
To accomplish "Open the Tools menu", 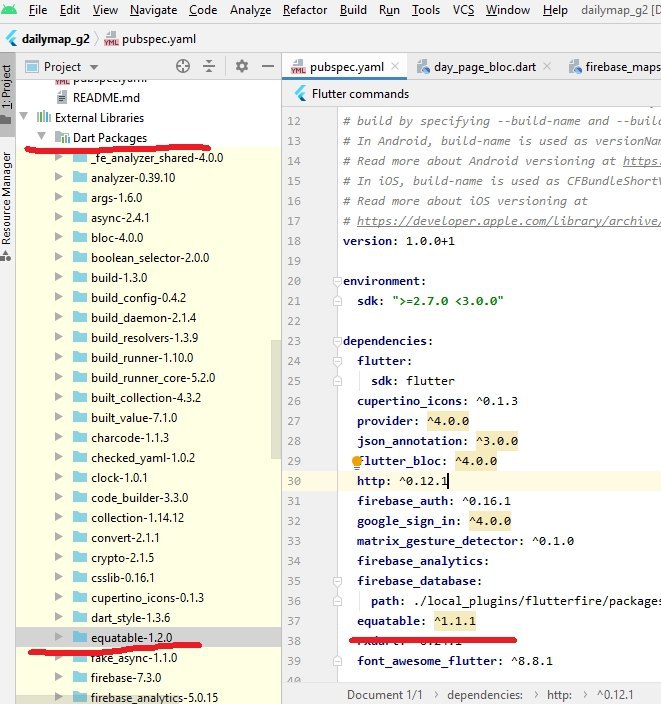I will 426,9.
